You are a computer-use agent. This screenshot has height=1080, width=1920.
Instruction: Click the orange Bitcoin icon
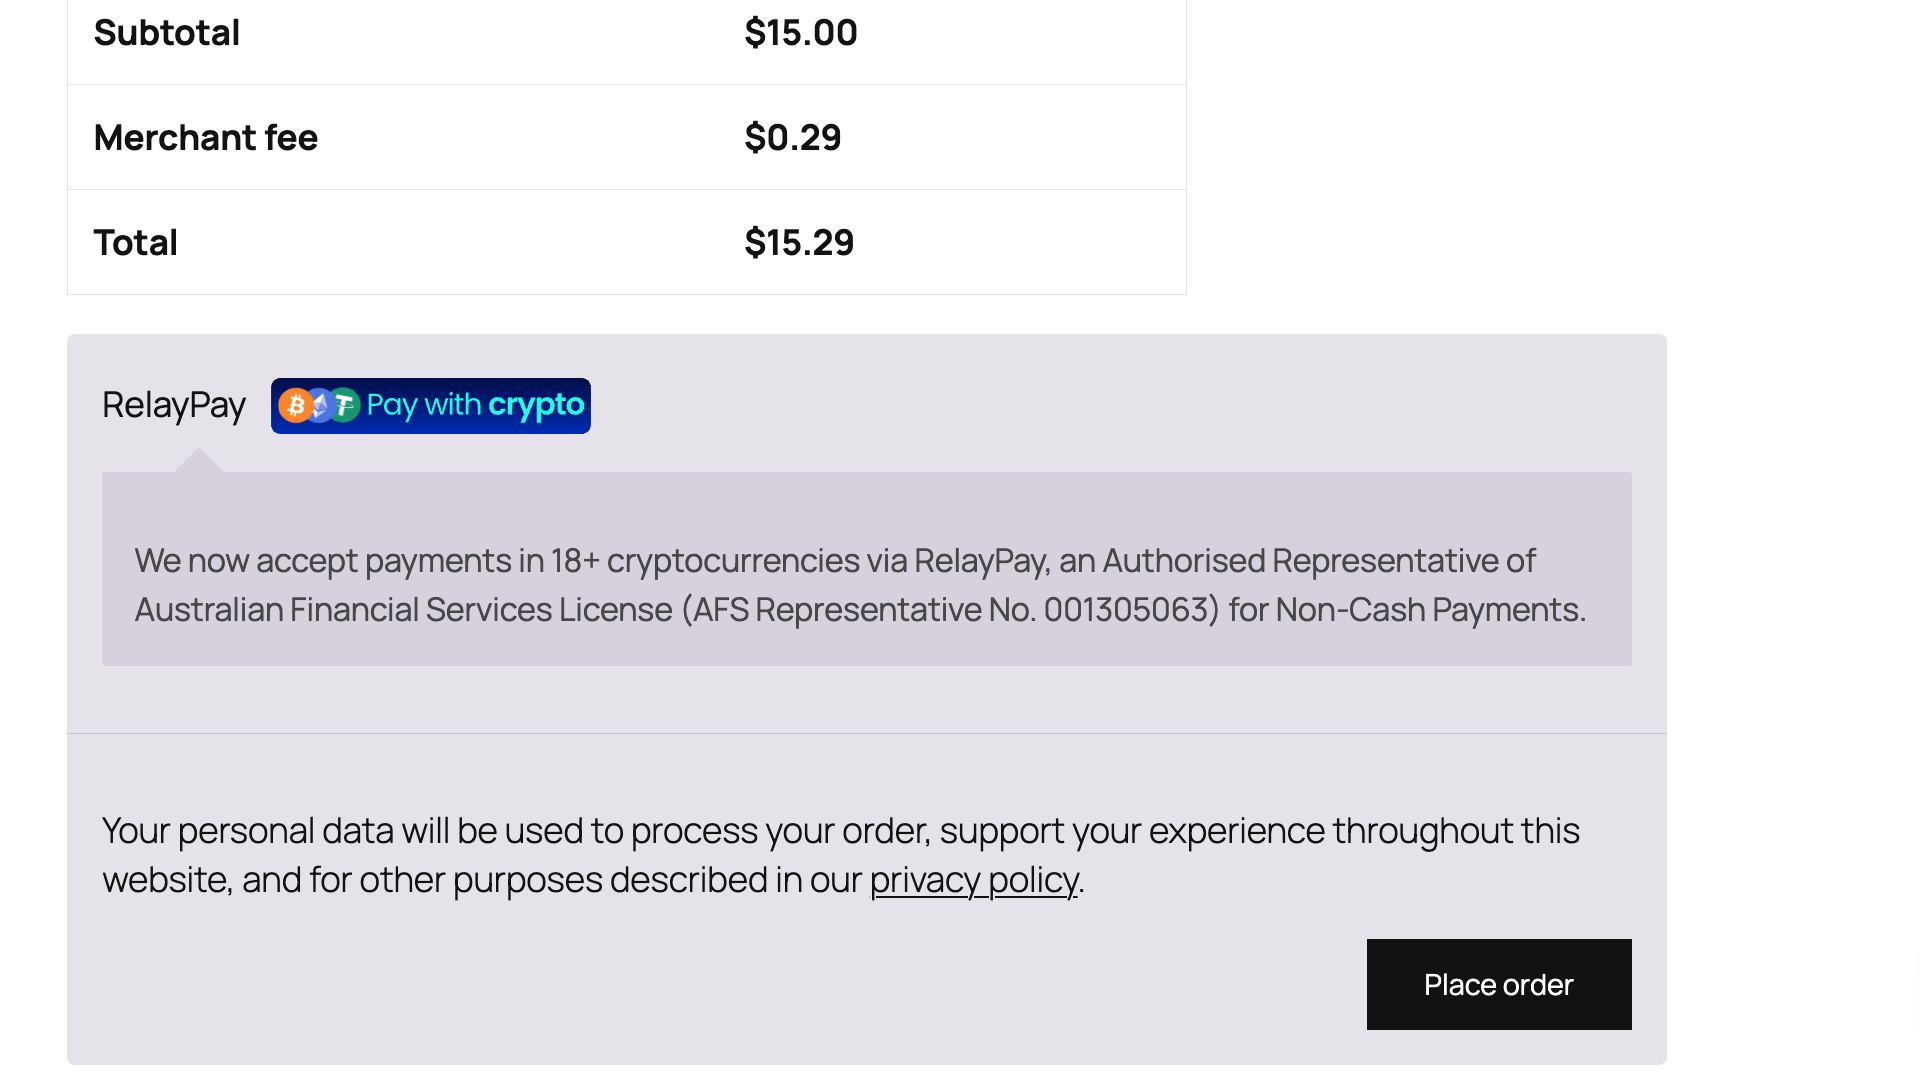(x=295, y=405)
